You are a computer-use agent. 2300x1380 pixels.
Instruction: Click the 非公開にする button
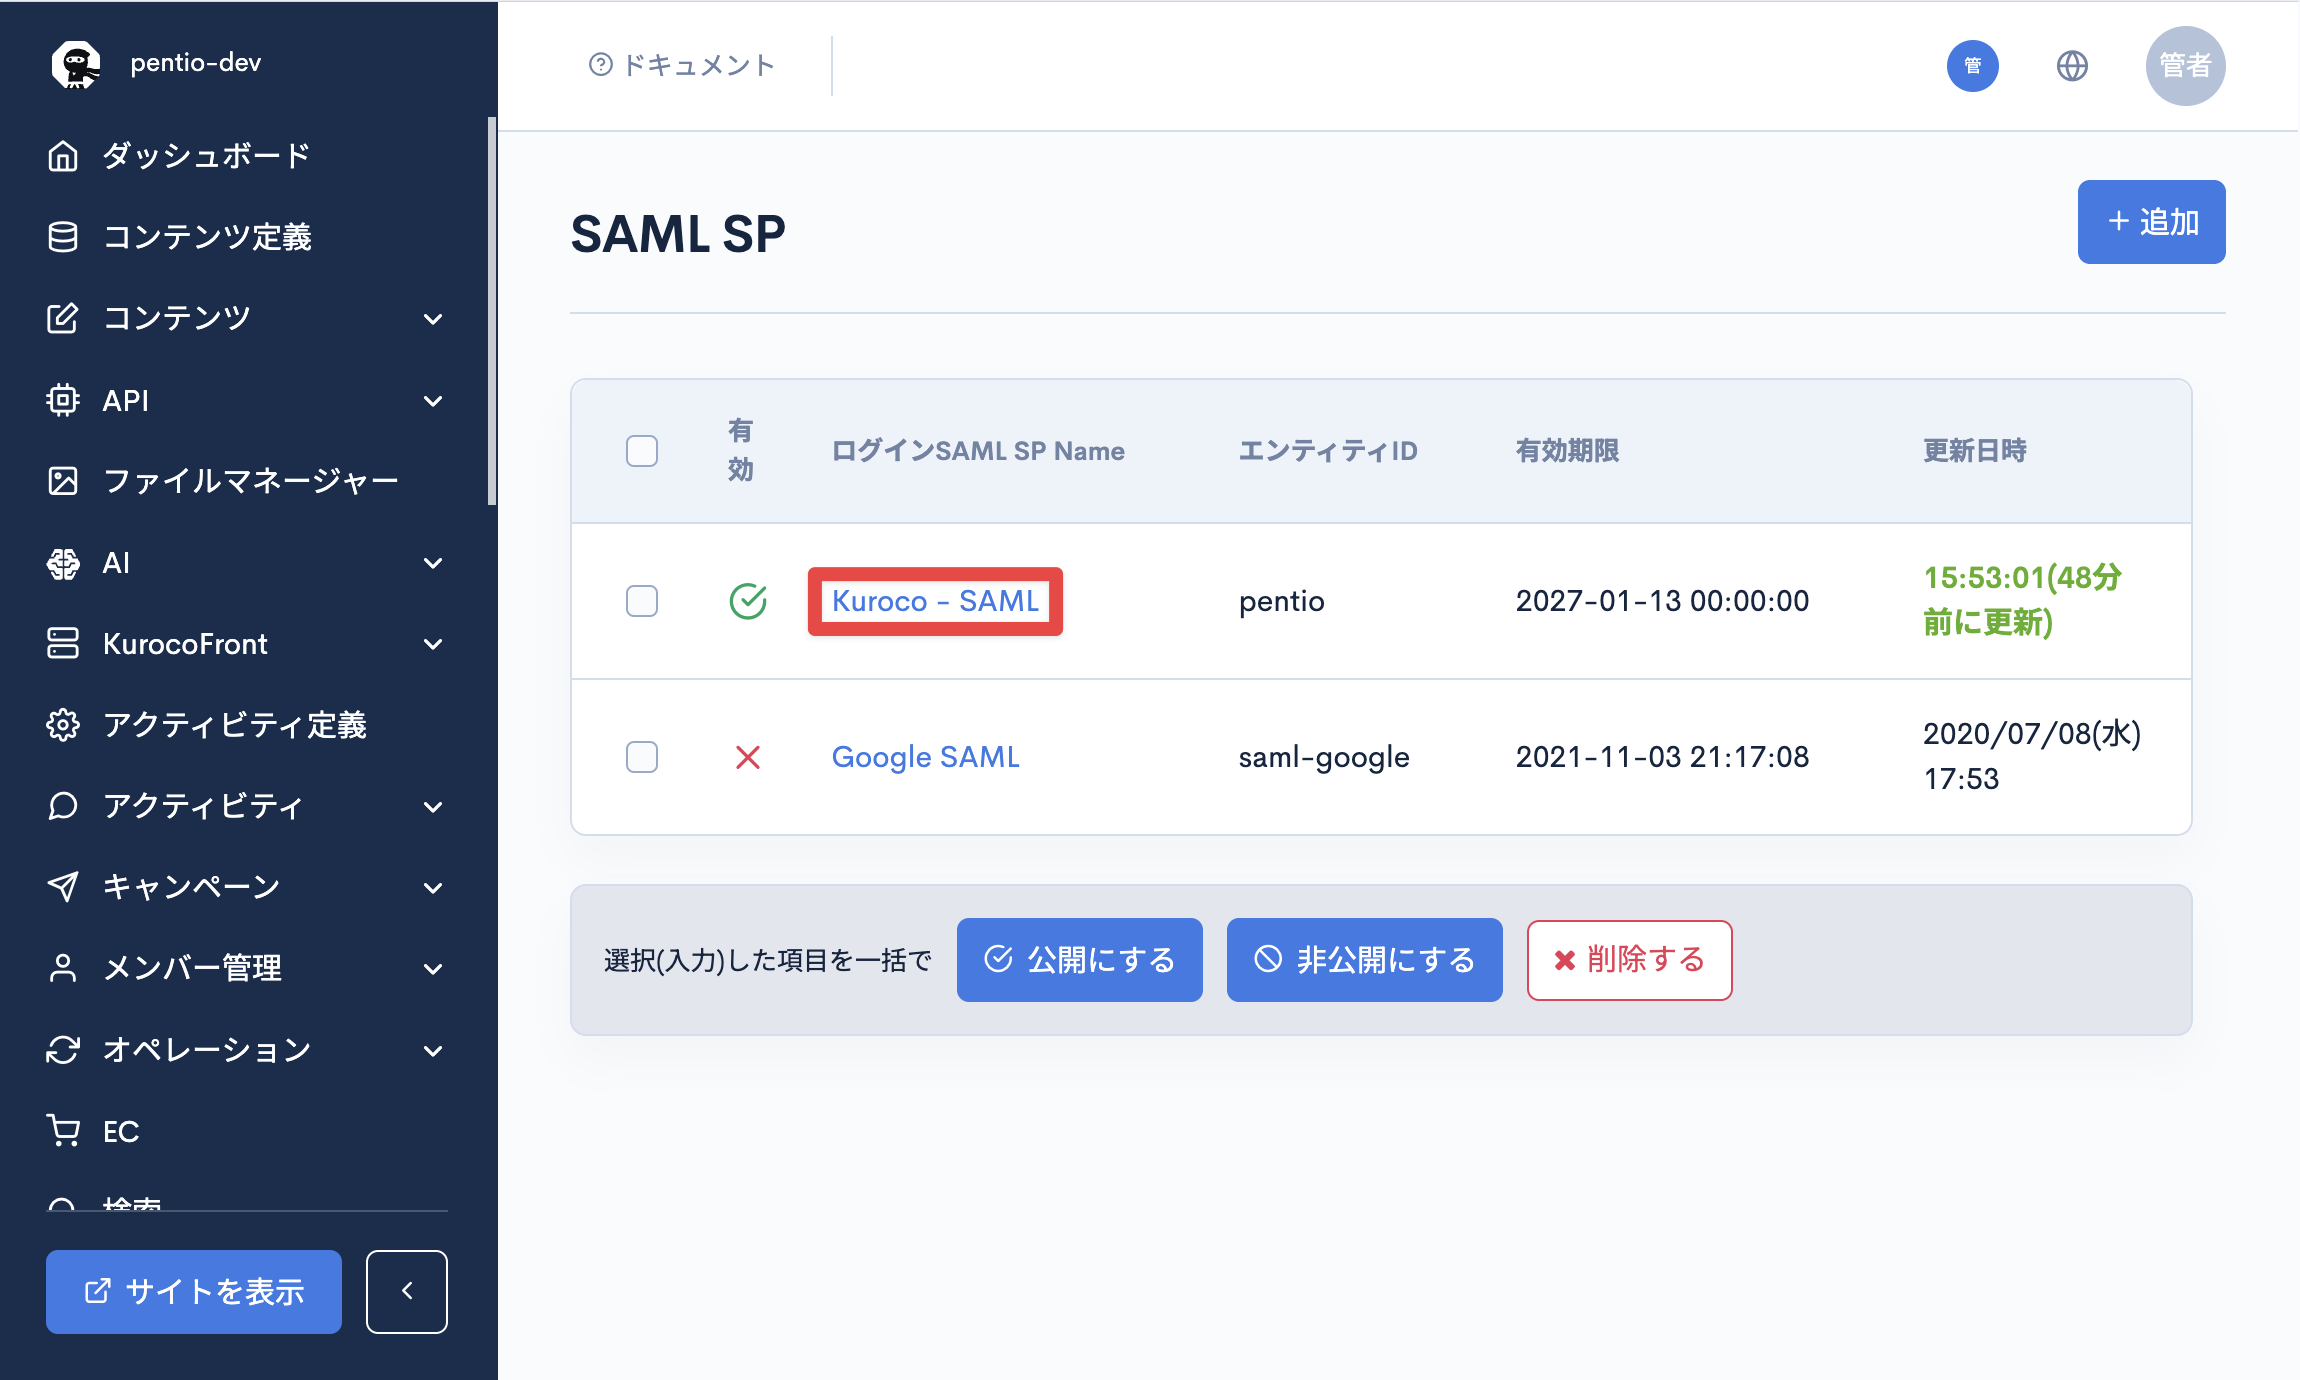(1365, 960)
